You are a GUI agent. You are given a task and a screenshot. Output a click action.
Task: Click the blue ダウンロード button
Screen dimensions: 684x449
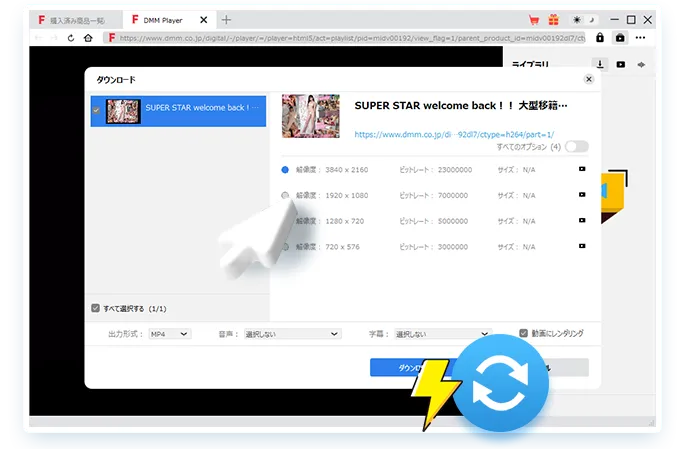pos(413,367)
